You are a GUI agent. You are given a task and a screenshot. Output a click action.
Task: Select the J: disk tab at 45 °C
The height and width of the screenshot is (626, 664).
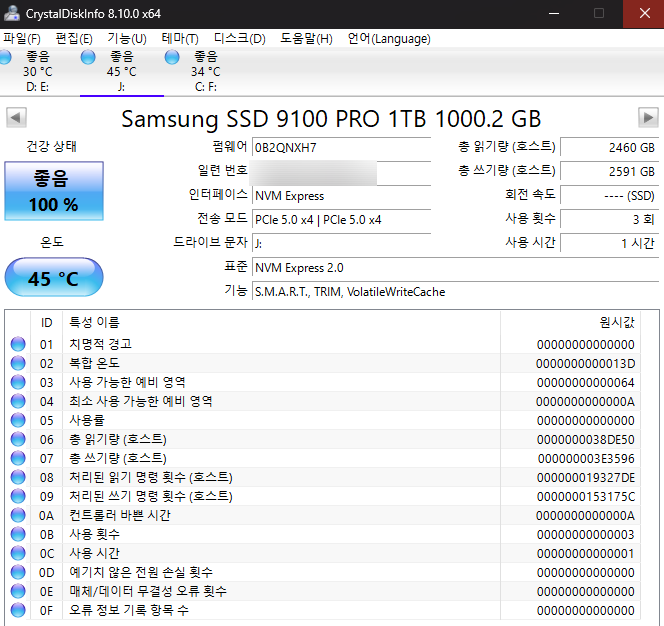[x=122, y=72]
